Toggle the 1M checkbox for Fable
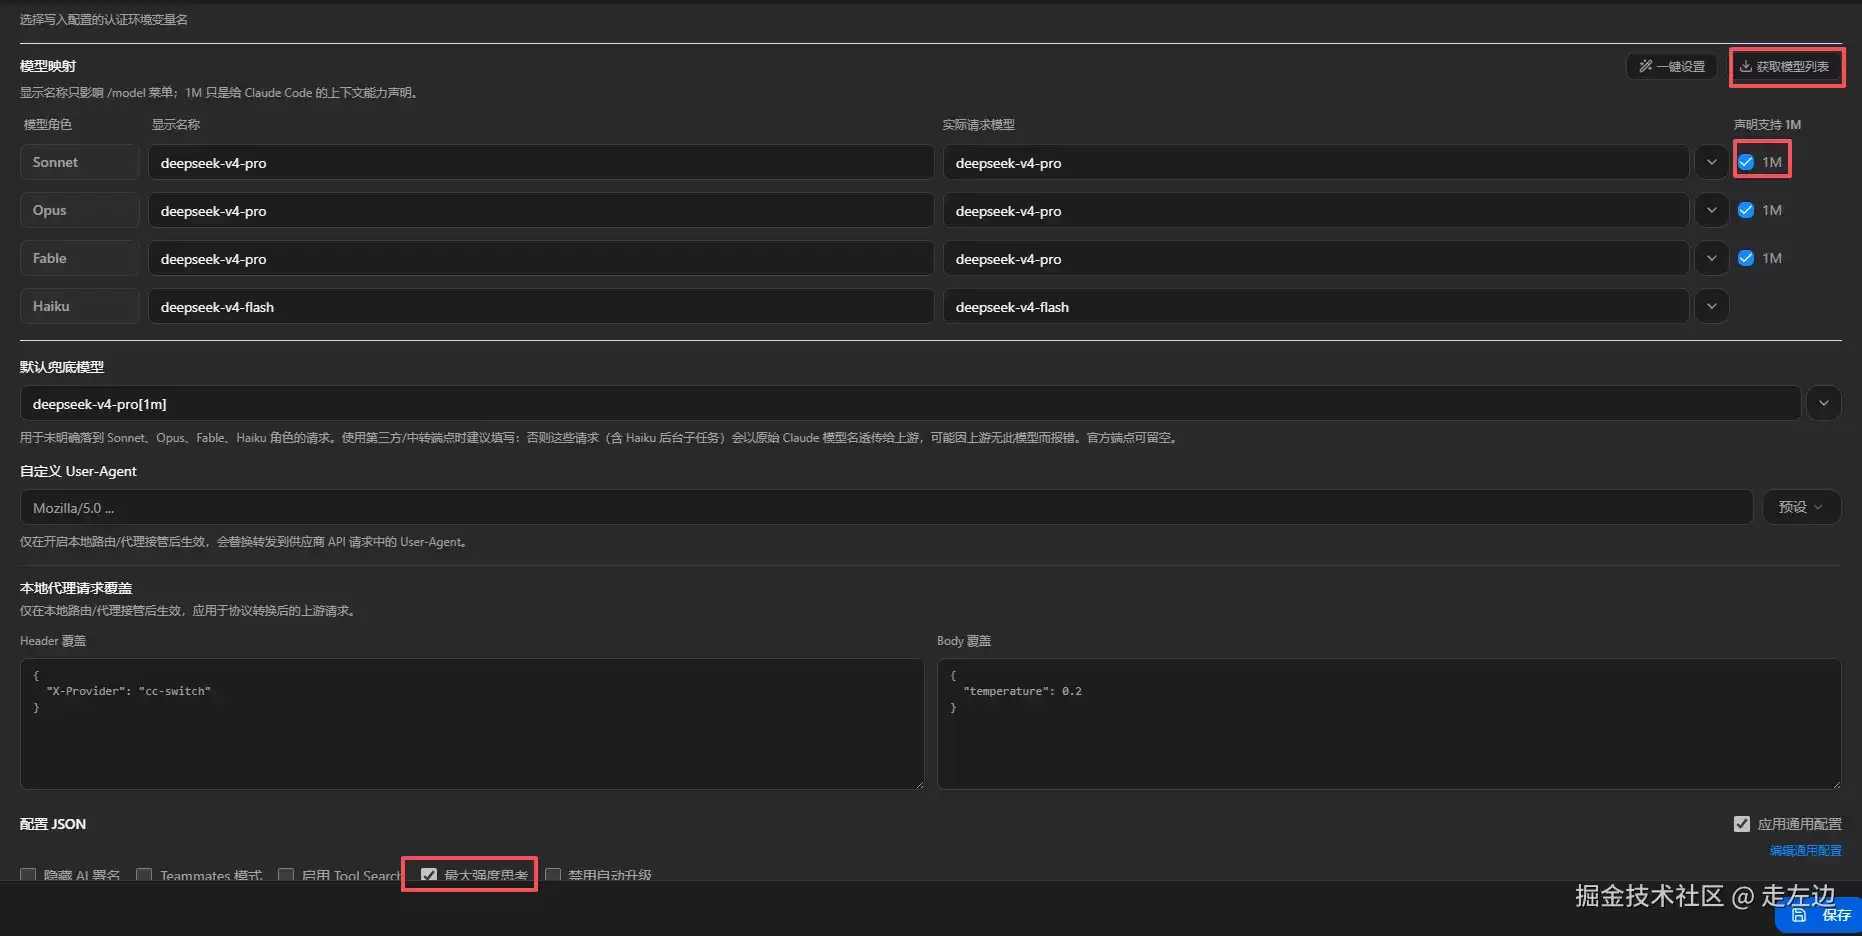Viewport: 1862px width, 936px height. pos(1746,258)
